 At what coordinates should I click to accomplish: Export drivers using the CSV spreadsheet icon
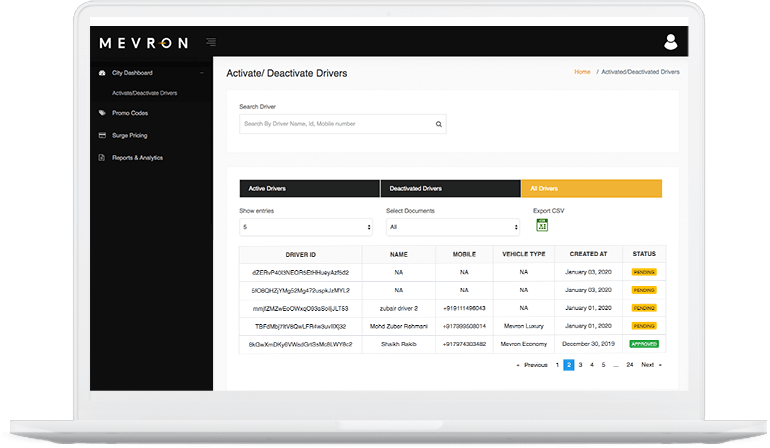[542, 225]
